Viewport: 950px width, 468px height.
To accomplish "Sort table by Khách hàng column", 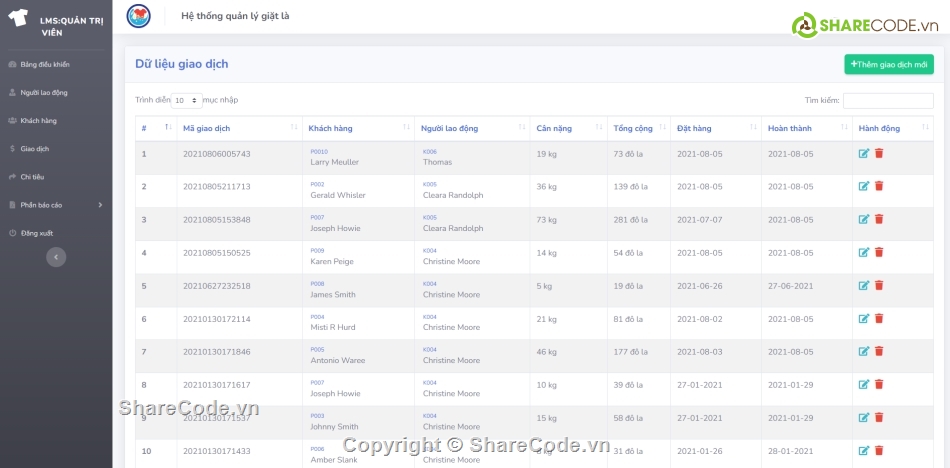I will coord(357,129).
